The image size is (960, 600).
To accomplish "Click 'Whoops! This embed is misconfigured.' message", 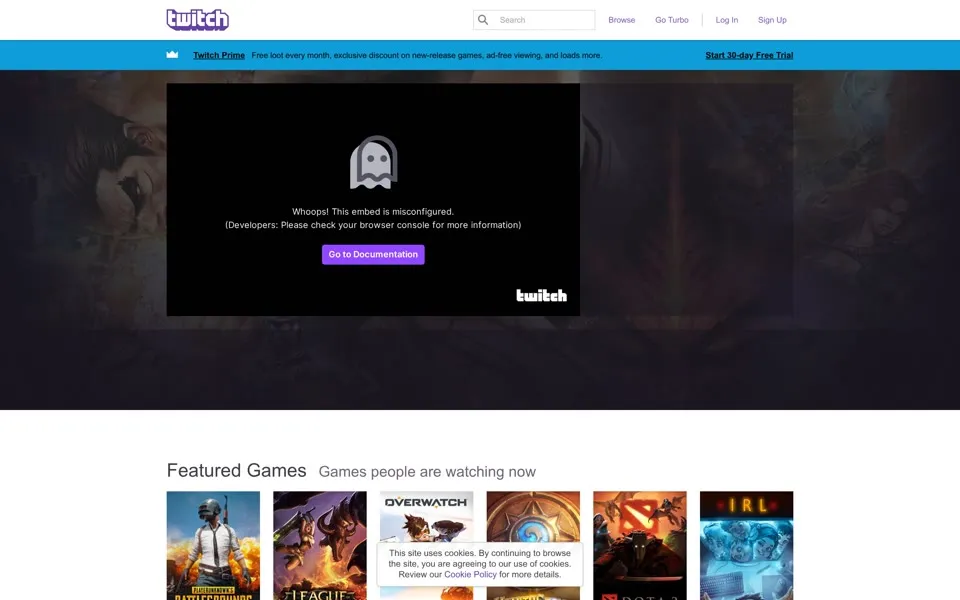I will tap(373, 212).
